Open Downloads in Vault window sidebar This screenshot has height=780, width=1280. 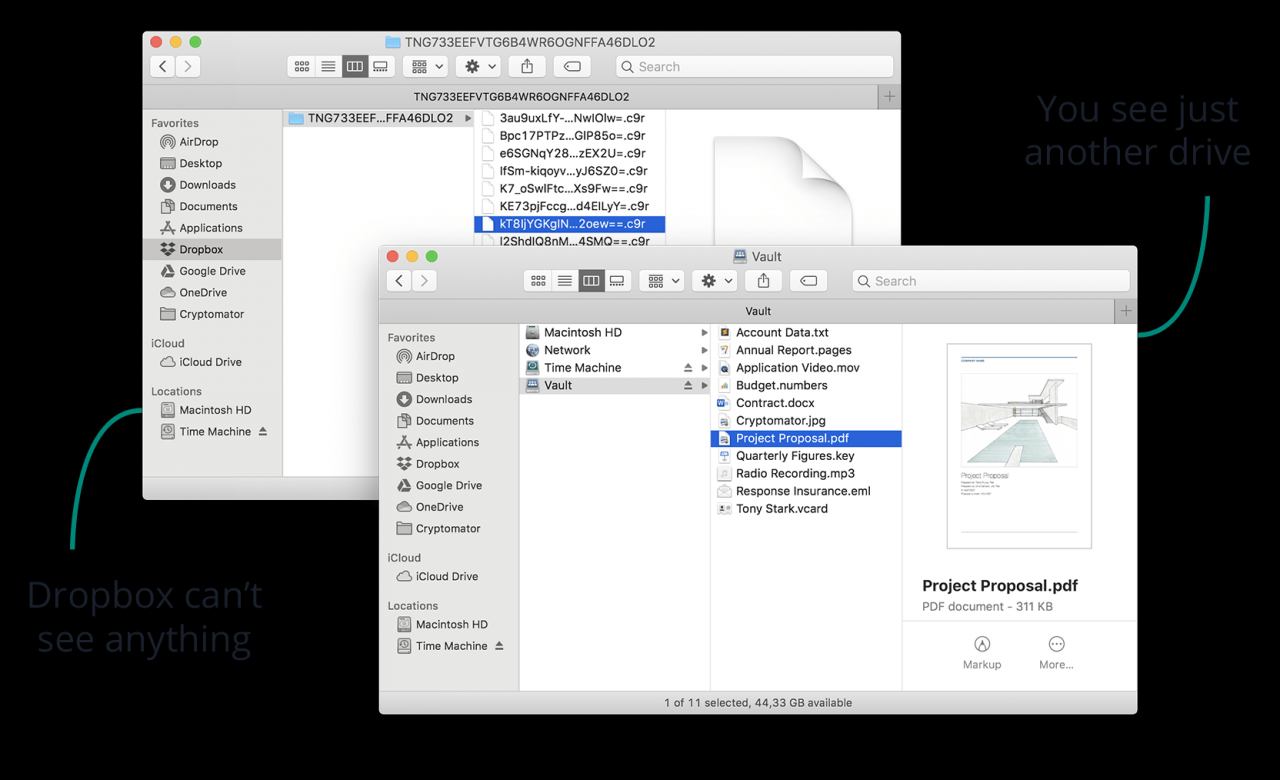(449, 399)
